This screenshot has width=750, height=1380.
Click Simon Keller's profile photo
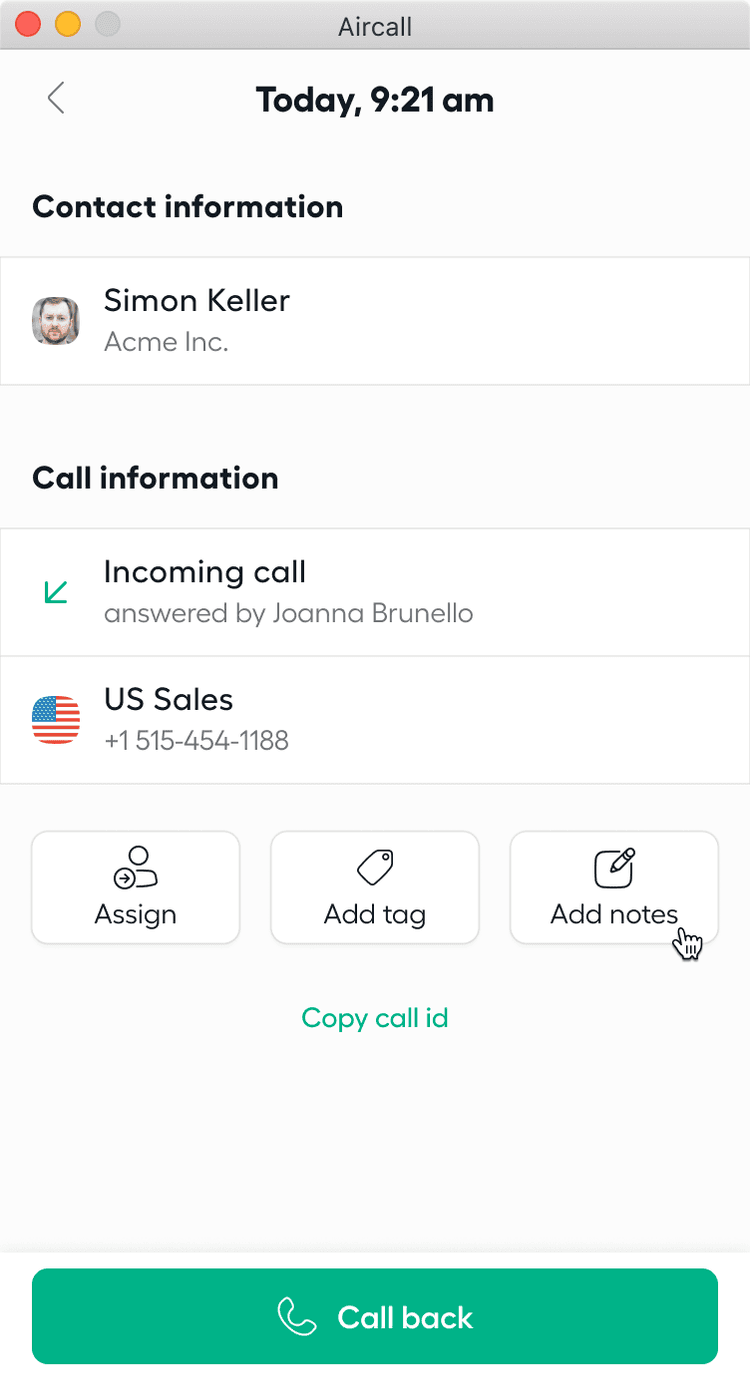point(56,321)
